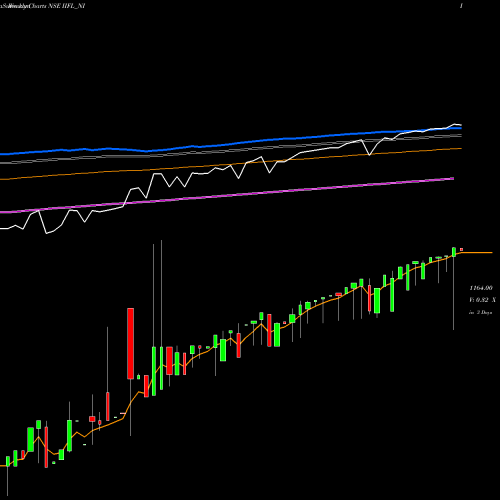Click the chart title containing 'NSE IIFL_NI'
This screenshot has width=500, height=500.
tap(43, 6)
